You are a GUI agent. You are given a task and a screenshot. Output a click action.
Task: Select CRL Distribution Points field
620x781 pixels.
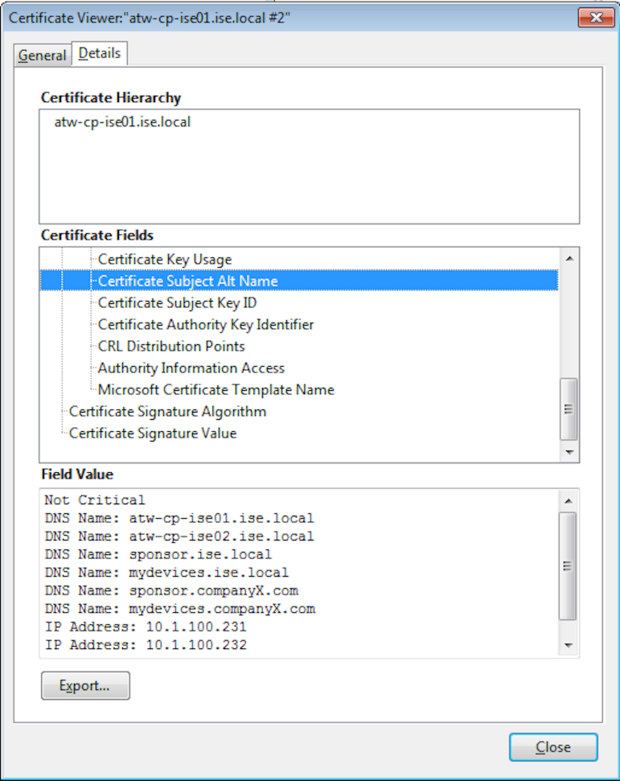(x=171, y=346)
